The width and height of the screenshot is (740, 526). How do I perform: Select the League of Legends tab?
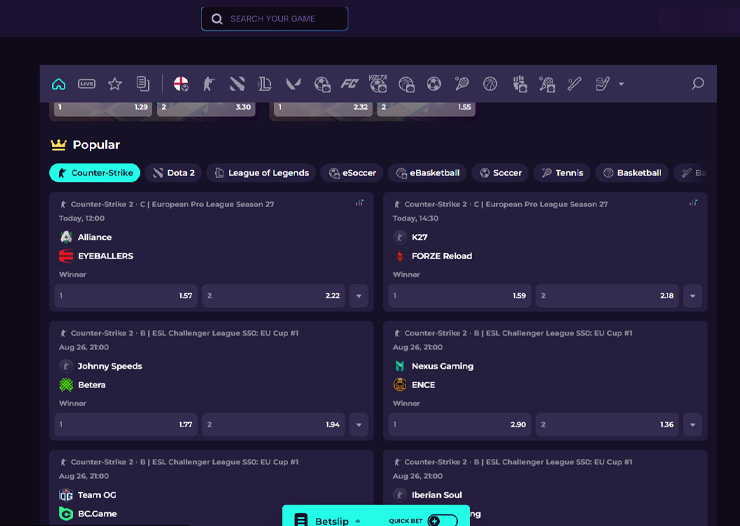coord(260,173)
